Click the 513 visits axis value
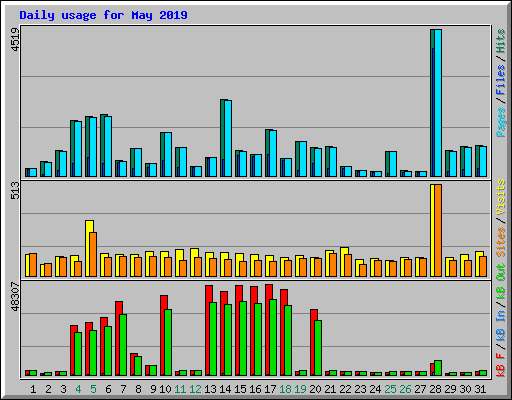This screenshot has height=400, width=512. 15,190
